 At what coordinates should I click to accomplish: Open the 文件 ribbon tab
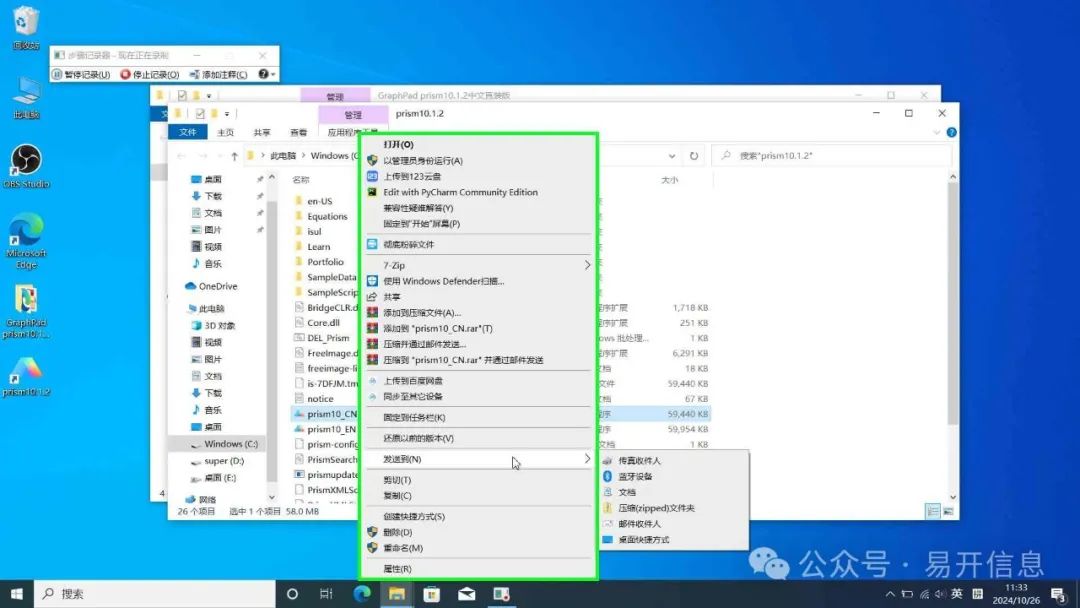point(187,132)
